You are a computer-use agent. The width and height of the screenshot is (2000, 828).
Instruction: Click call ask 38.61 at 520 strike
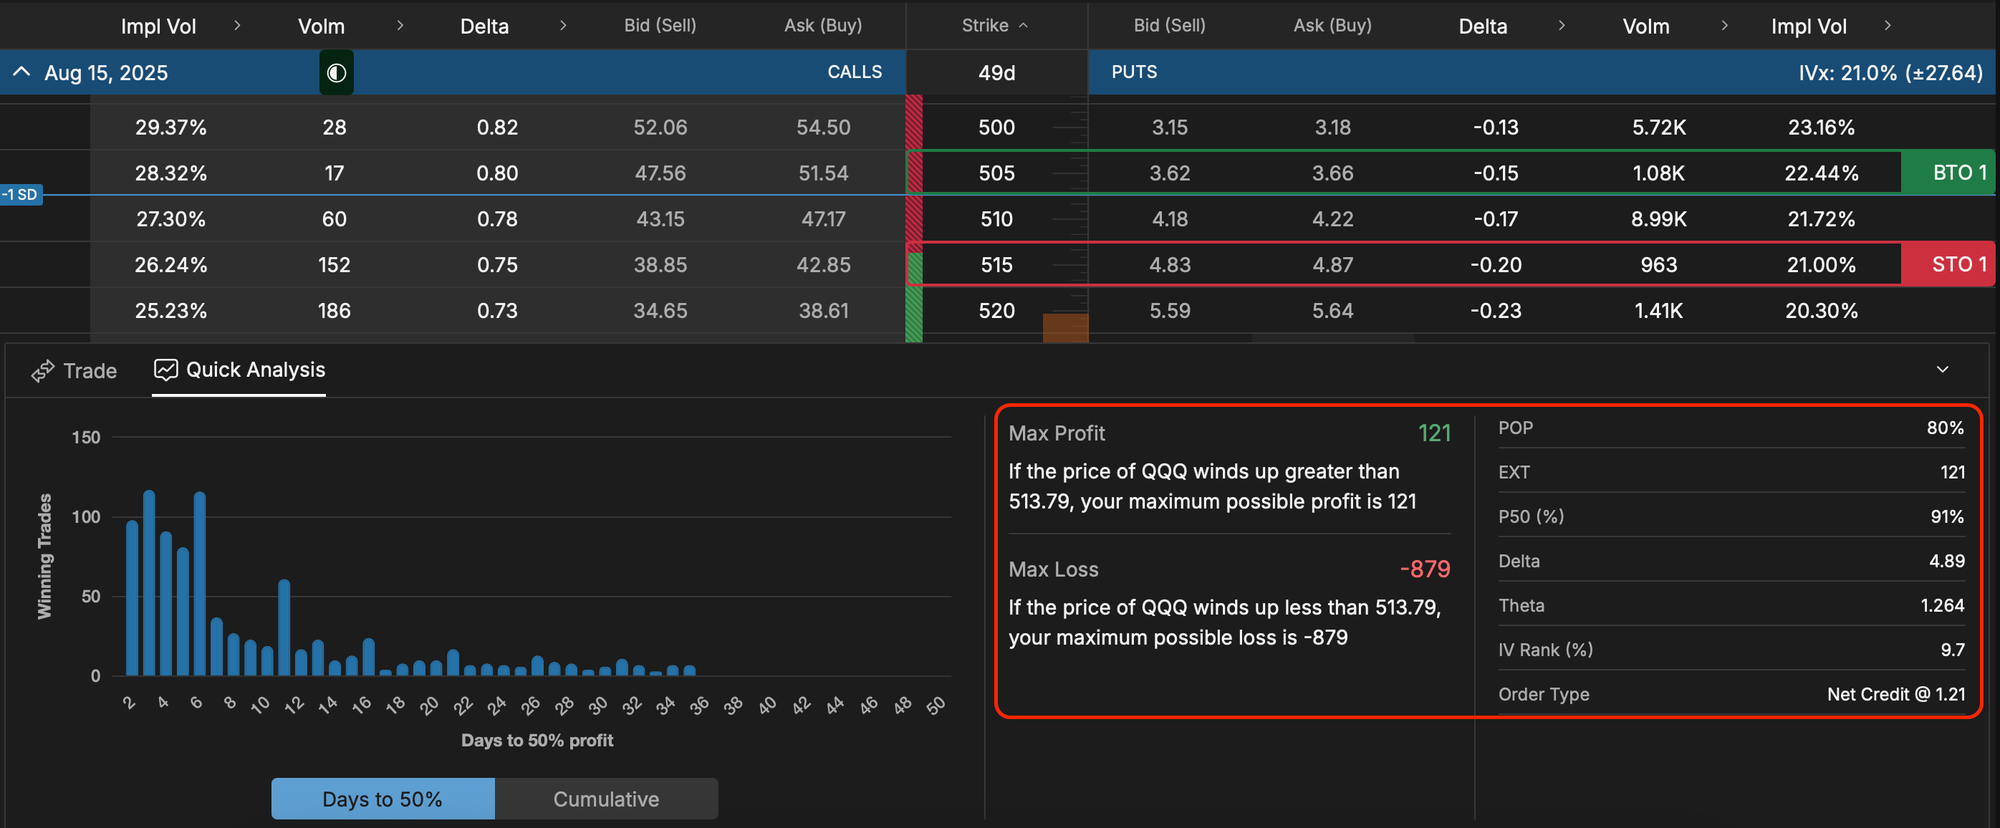click(824, 311)
